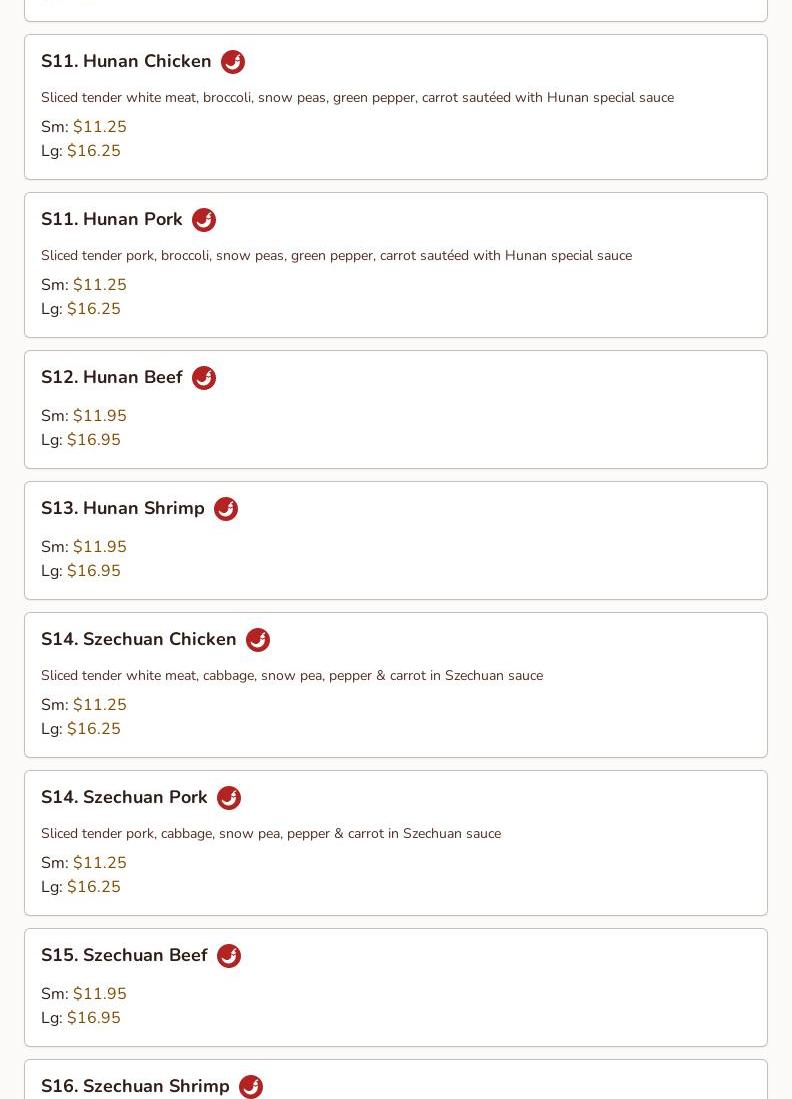Select the S13. Hunan Shrimp title
The width and height of the screenshot is (792, 1099).
click(123, 507)
